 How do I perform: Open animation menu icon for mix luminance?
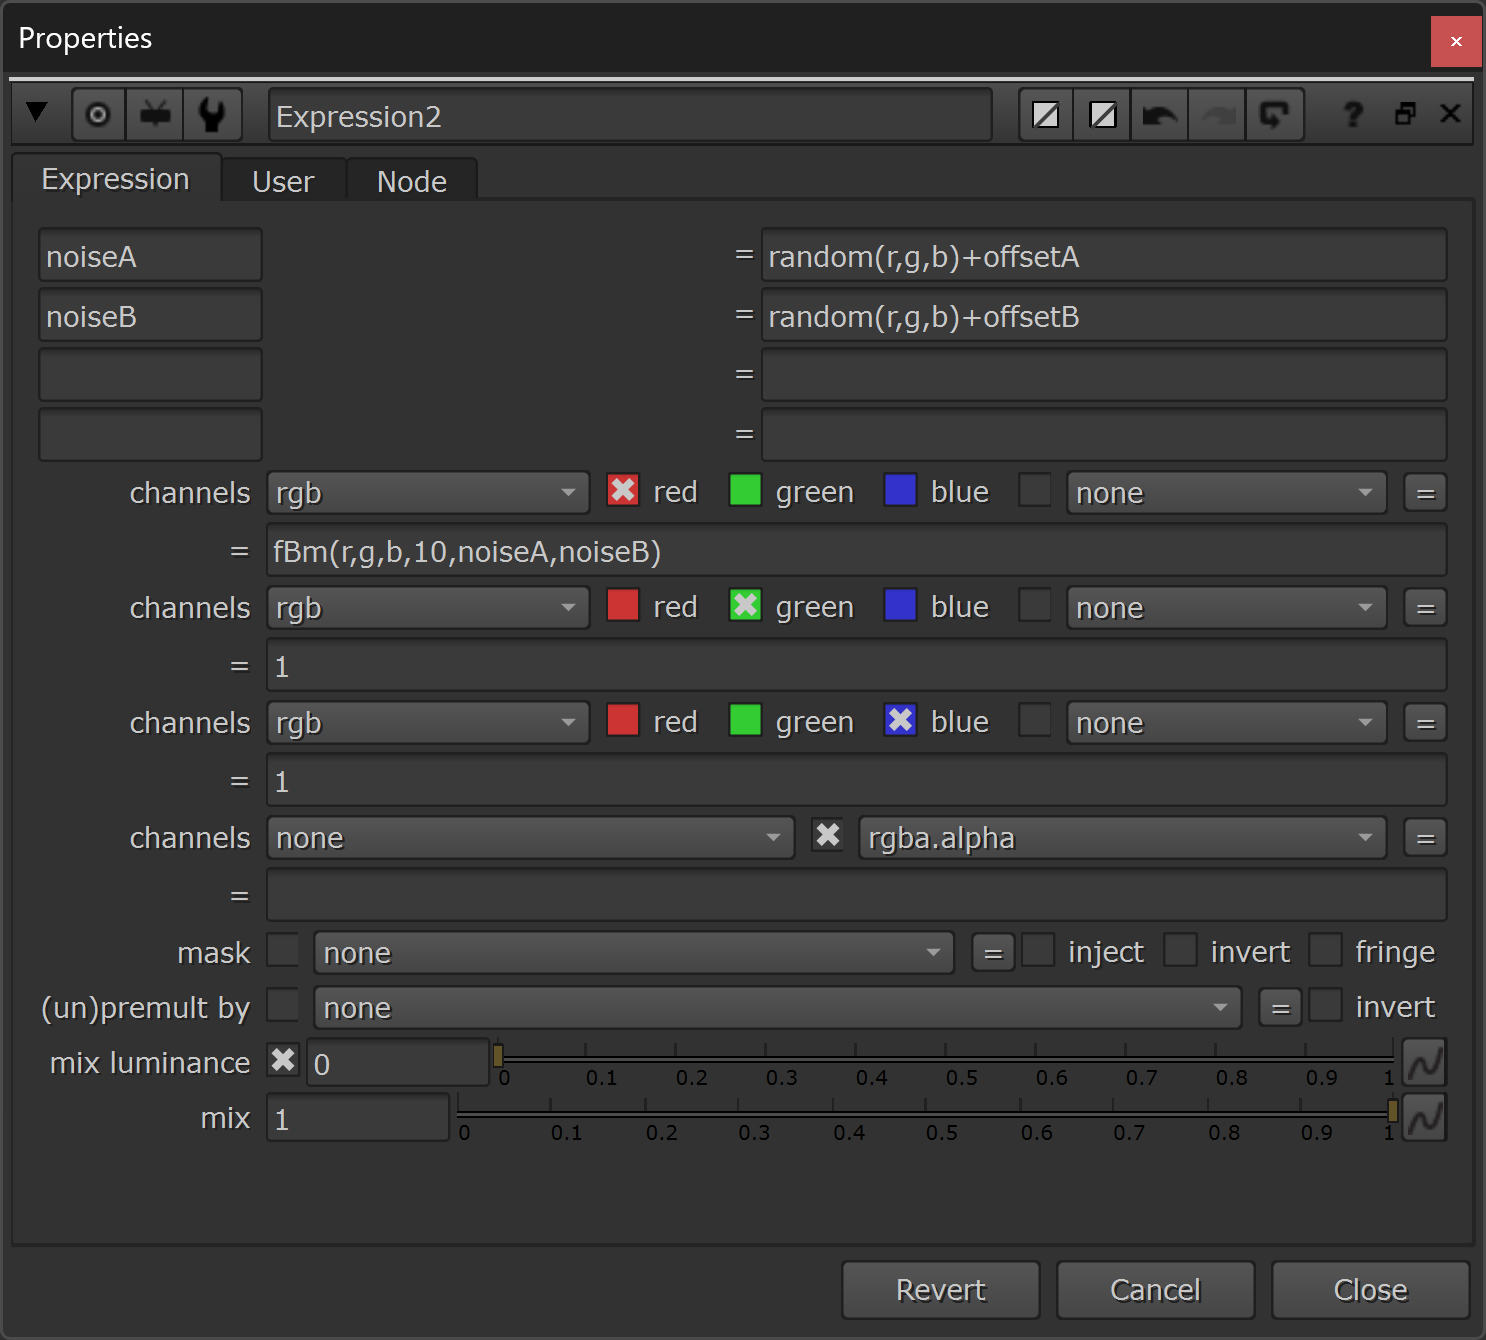click(1424, 1062)
